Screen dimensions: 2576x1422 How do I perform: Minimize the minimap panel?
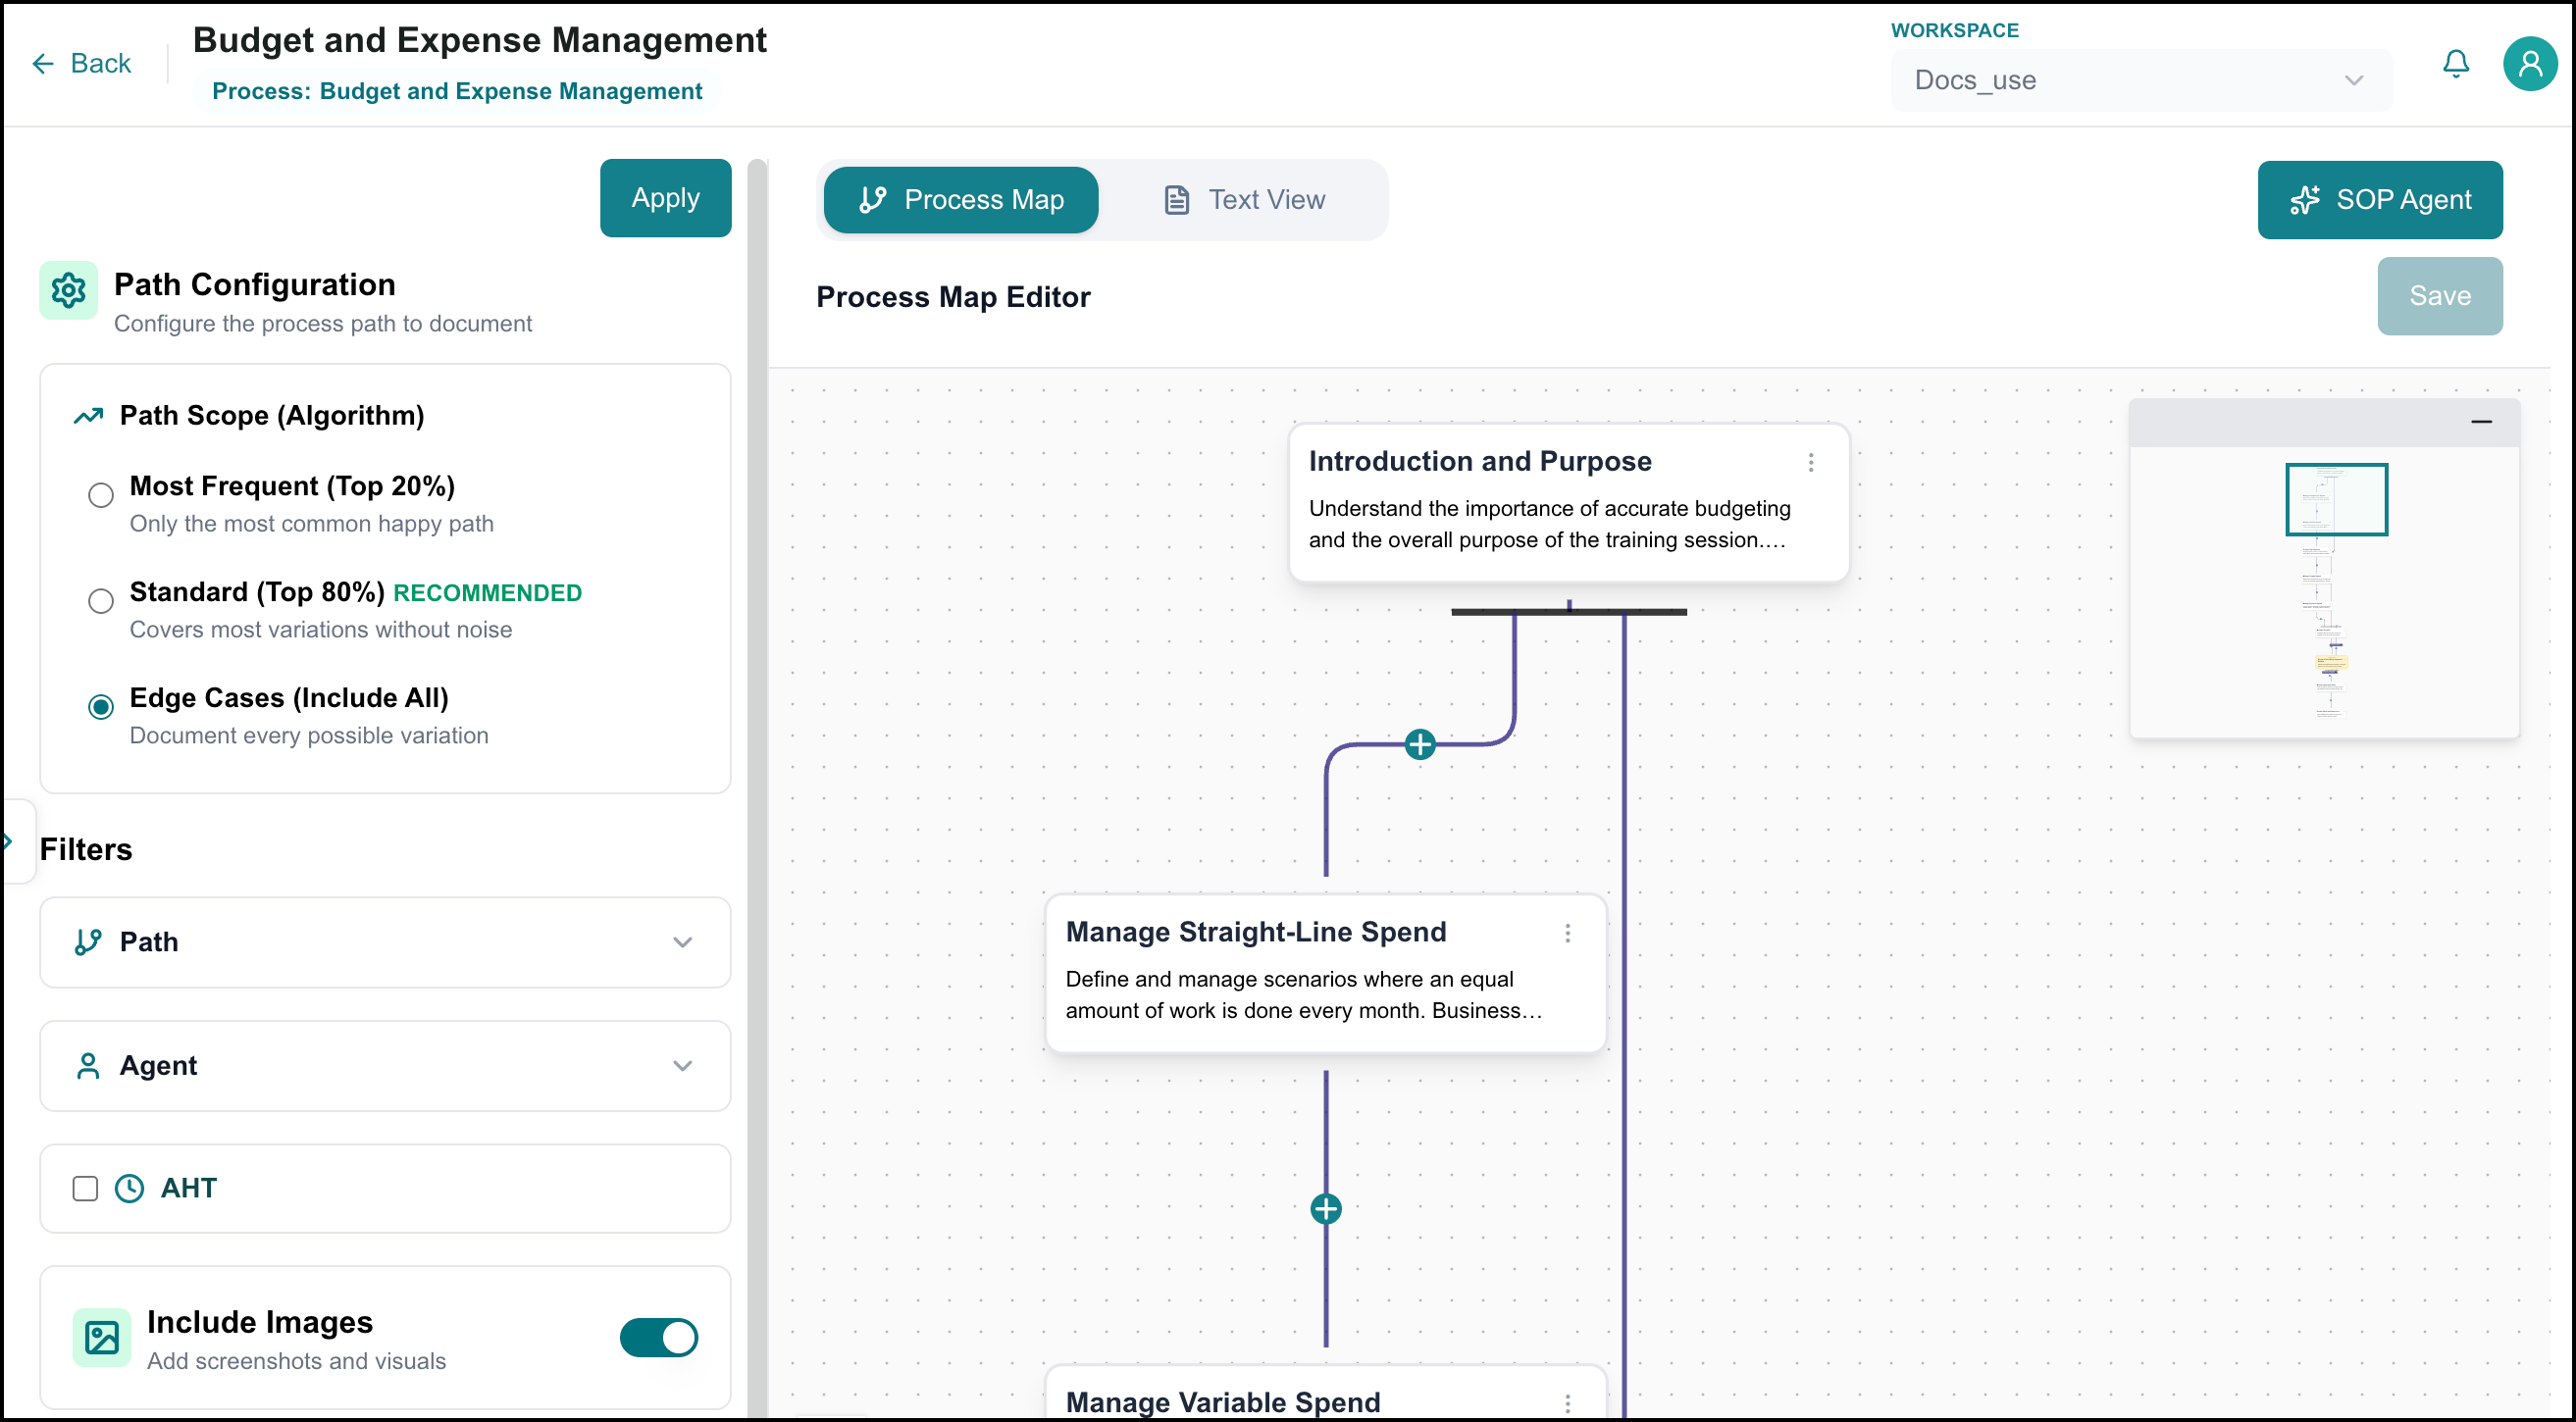point(2481,422)
